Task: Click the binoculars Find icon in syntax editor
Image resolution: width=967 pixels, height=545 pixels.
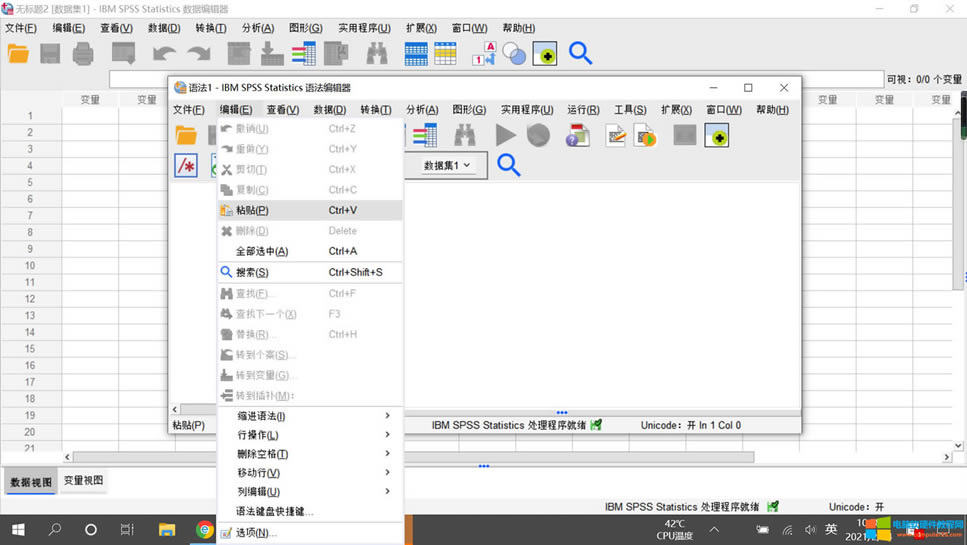Action: 465,135
